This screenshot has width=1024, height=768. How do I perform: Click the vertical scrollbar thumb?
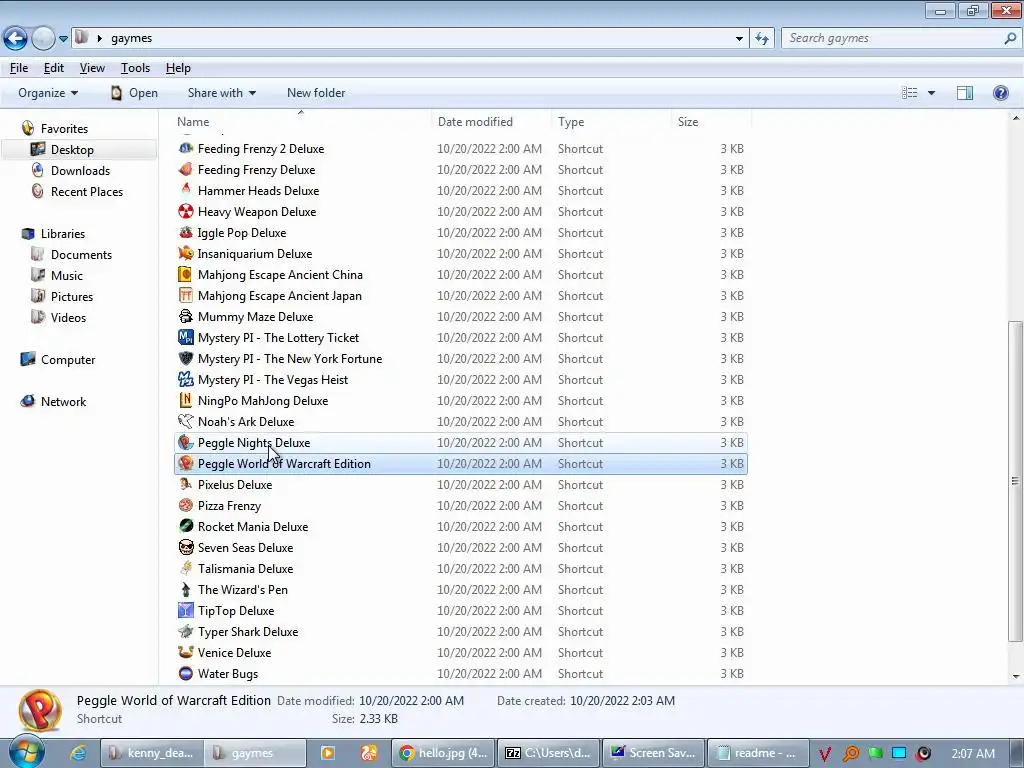click(x=1015, y=481)
